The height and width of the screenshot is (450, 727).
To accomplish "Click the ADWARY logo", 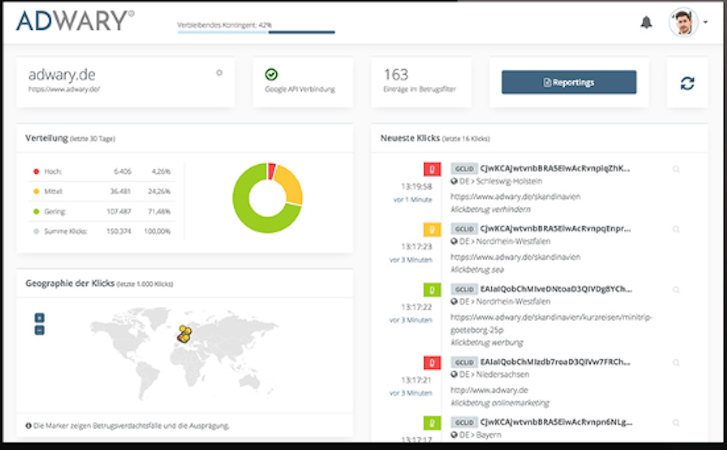I will (x=75, y=21).
